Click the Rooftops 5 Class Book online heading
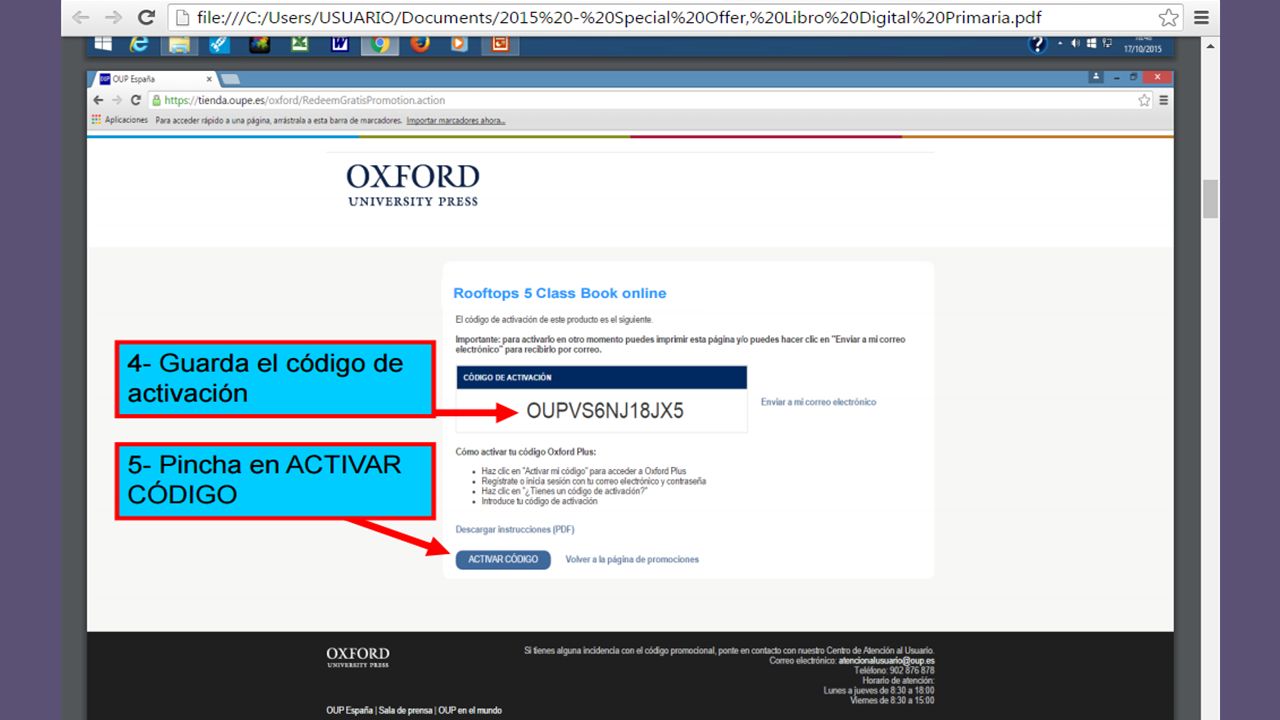The width and height of the screenshot is (1280, 720). pos(560,293)
